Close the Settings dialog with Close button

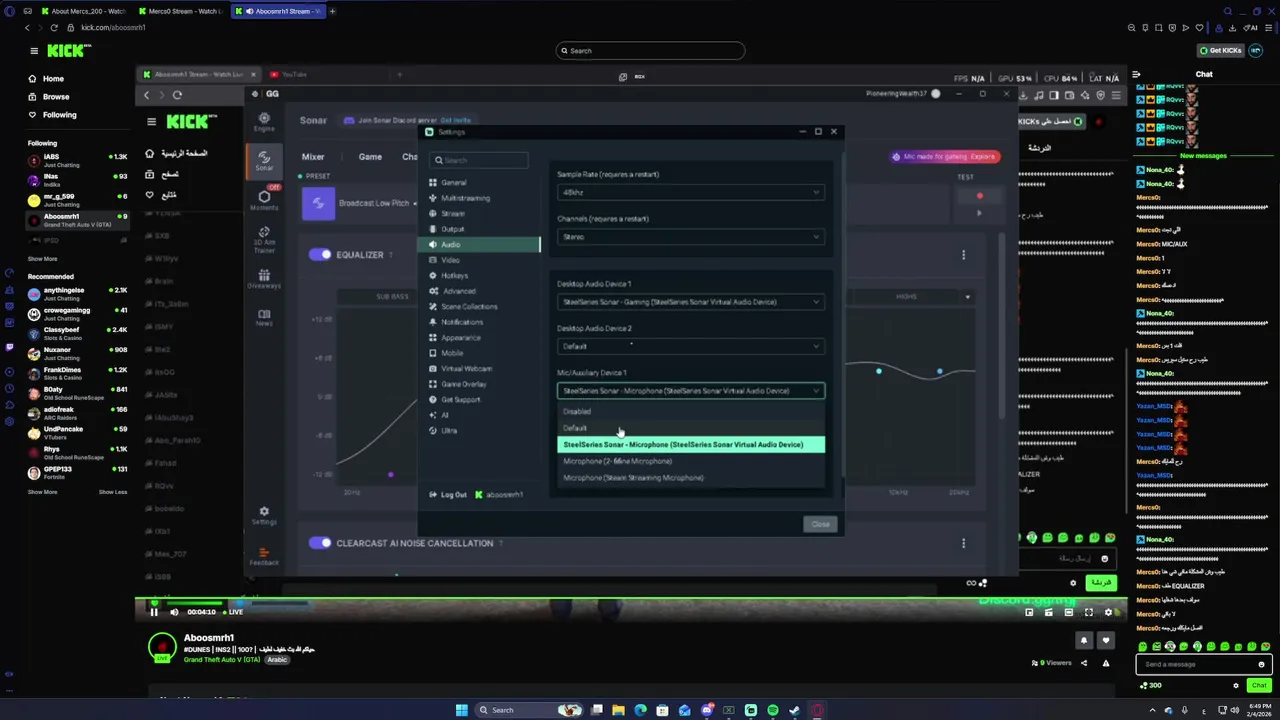pyautogui.click(x=820, y=524)
